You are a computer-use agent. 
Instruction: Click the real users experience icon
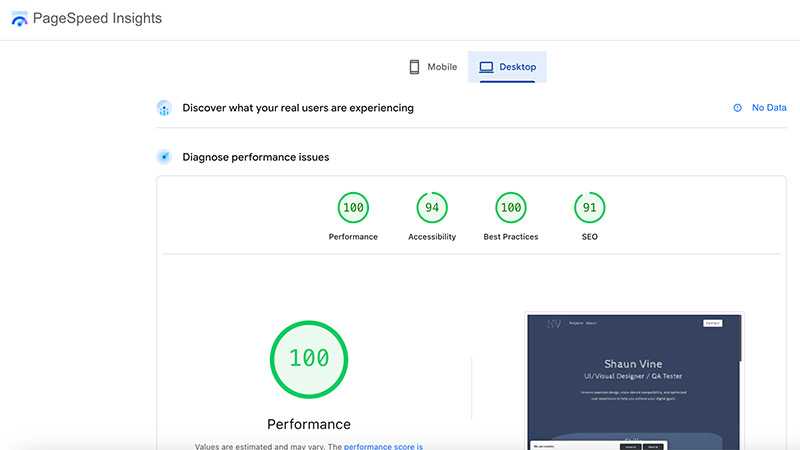164,108
